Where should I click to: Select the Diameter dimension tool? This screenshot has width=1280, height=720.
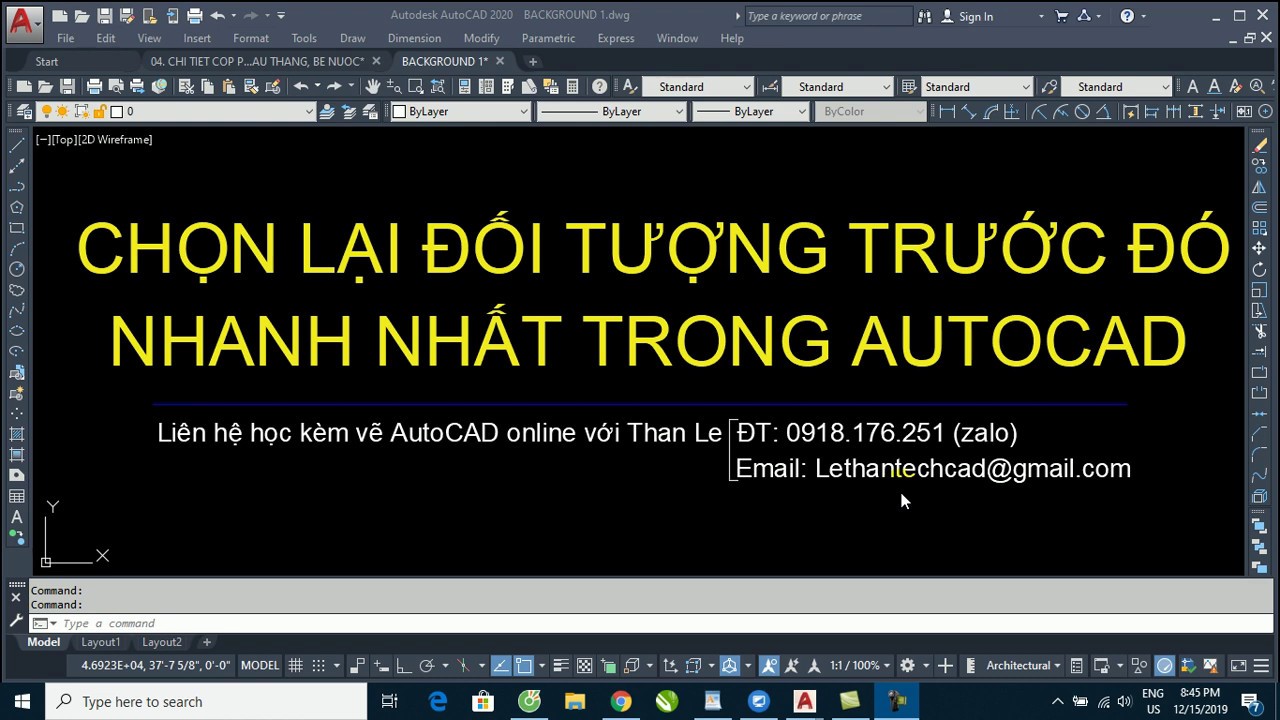(1081, 111)
